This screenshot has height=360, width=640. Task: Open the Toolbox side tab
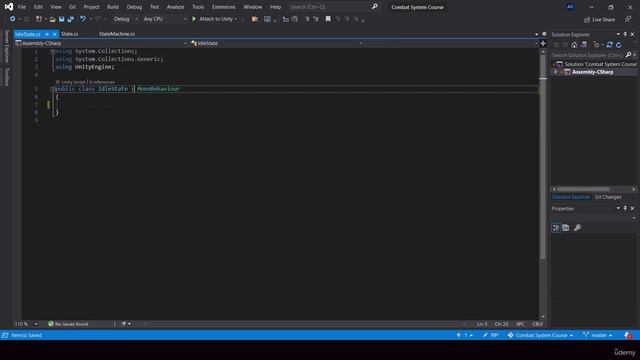pyautogui.click(x=7, y=77)
